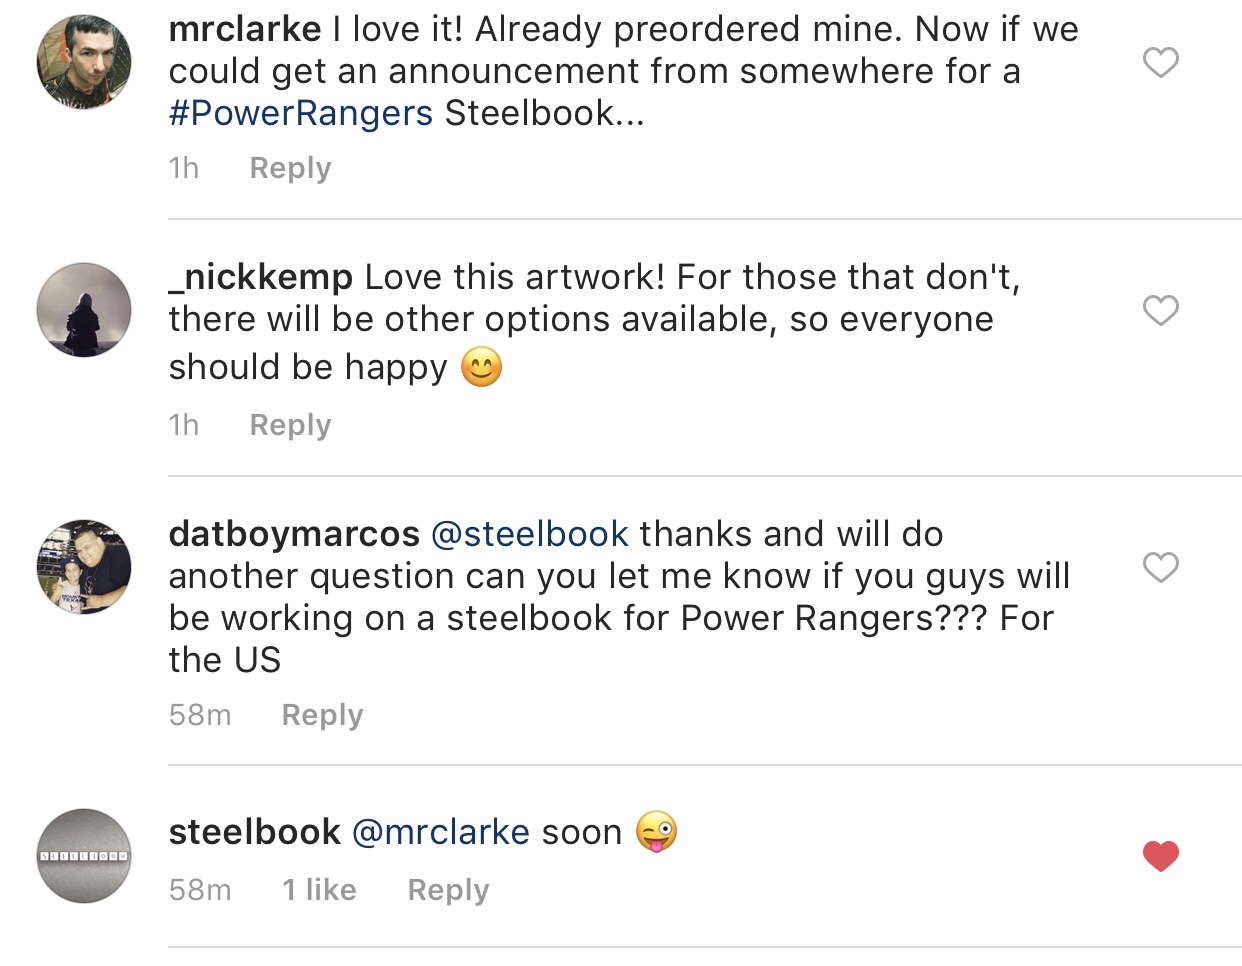Follow the @steelbook mention link
The image size is (1242, 966).
pos(530,534)
